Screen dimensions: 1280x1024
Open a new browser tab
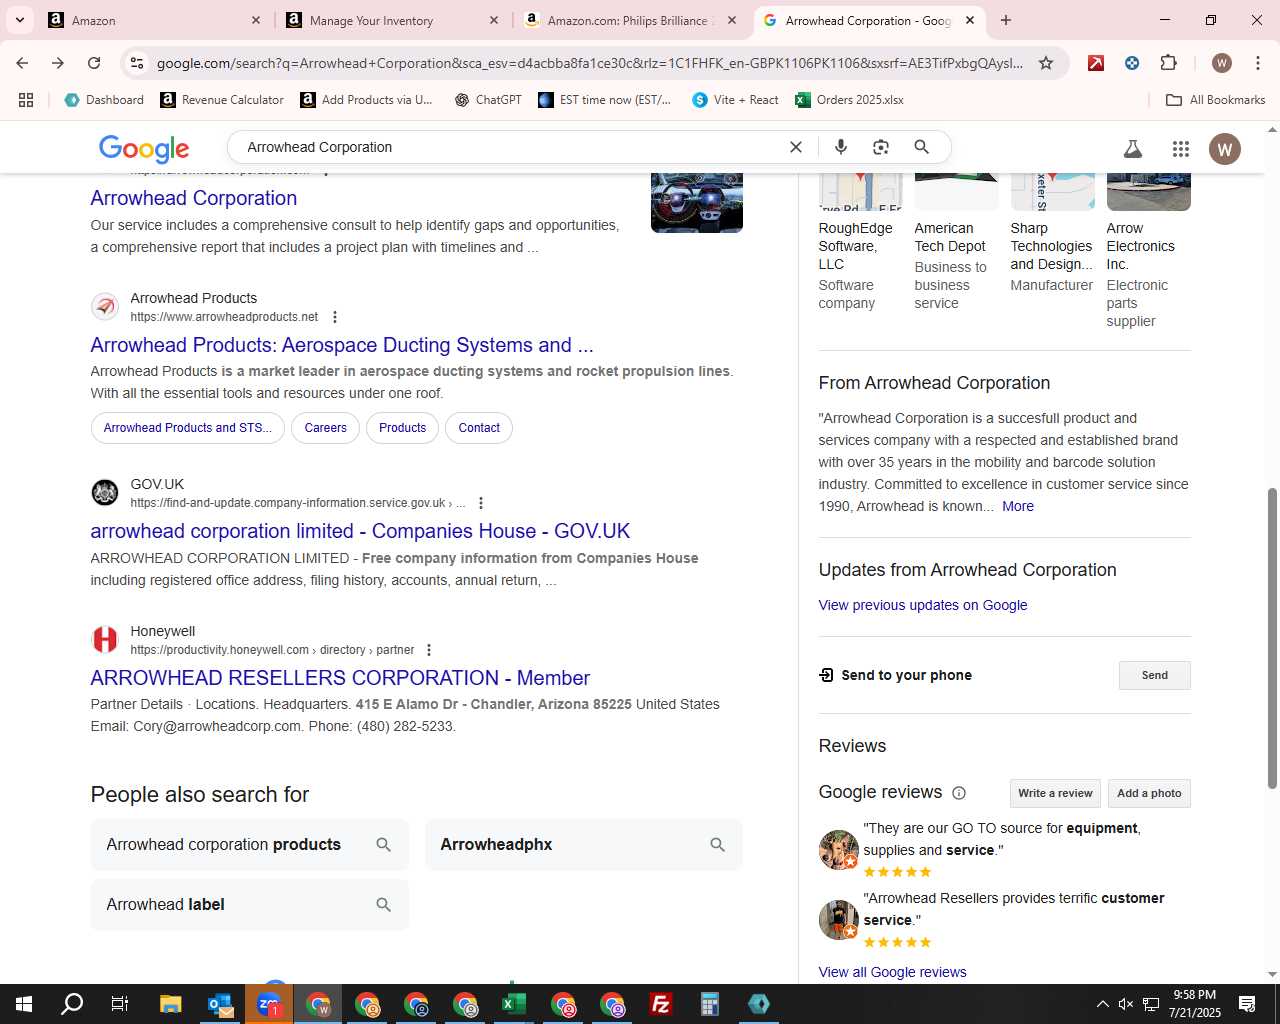tap(1006, 20)
